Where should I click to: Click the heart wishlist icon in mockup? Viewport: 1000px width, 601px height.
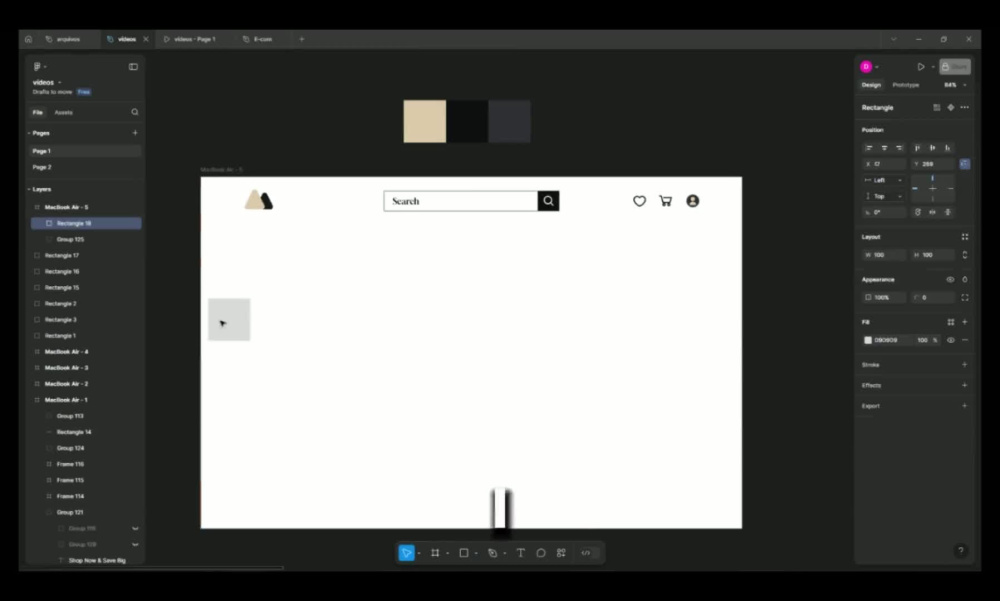[x=640, y=201]
